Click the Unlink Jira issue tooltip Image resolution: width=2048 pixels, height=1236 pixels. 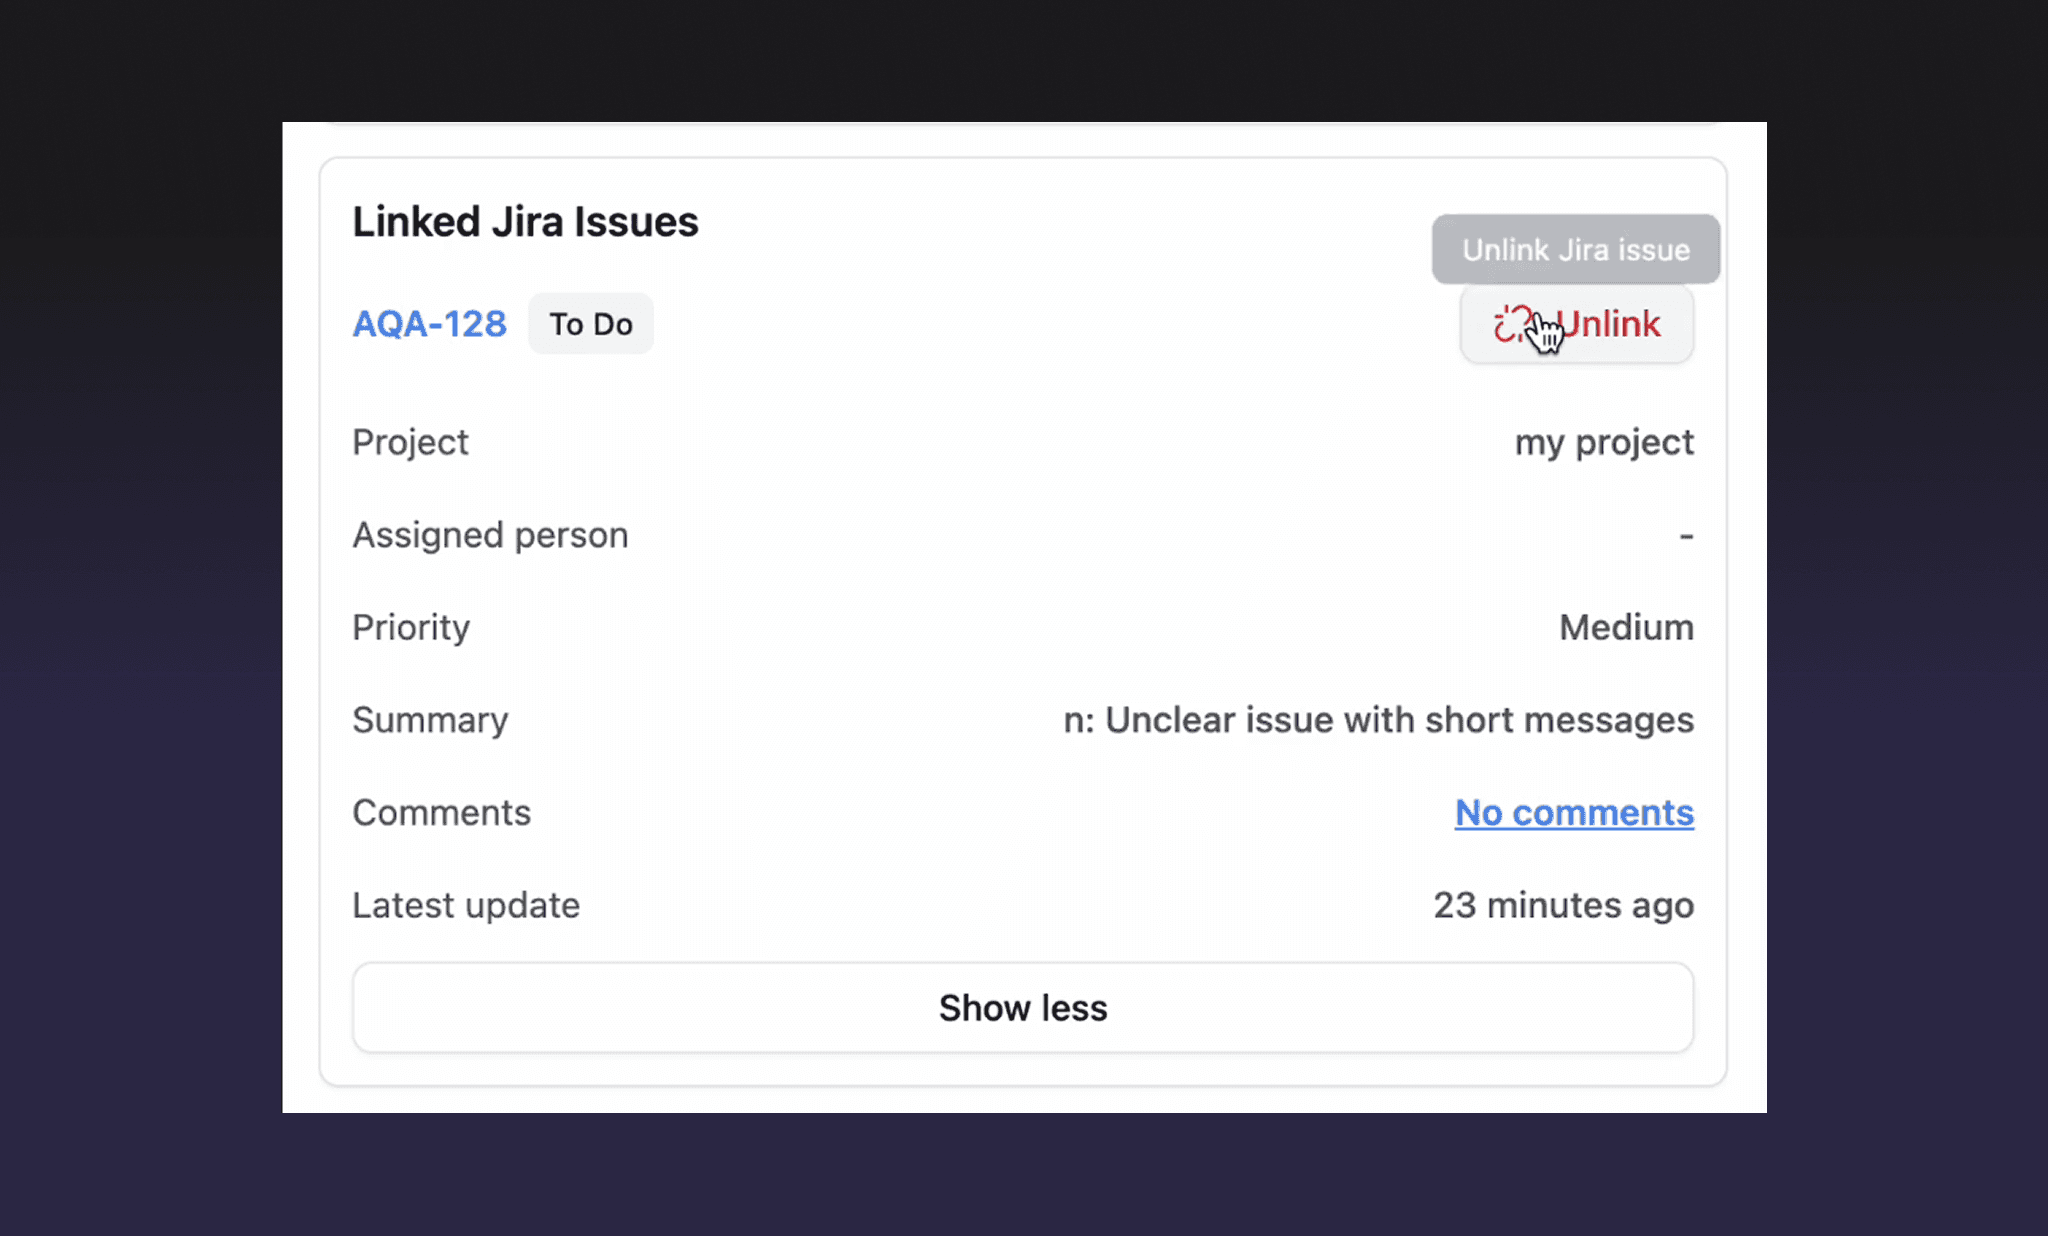1574,249
